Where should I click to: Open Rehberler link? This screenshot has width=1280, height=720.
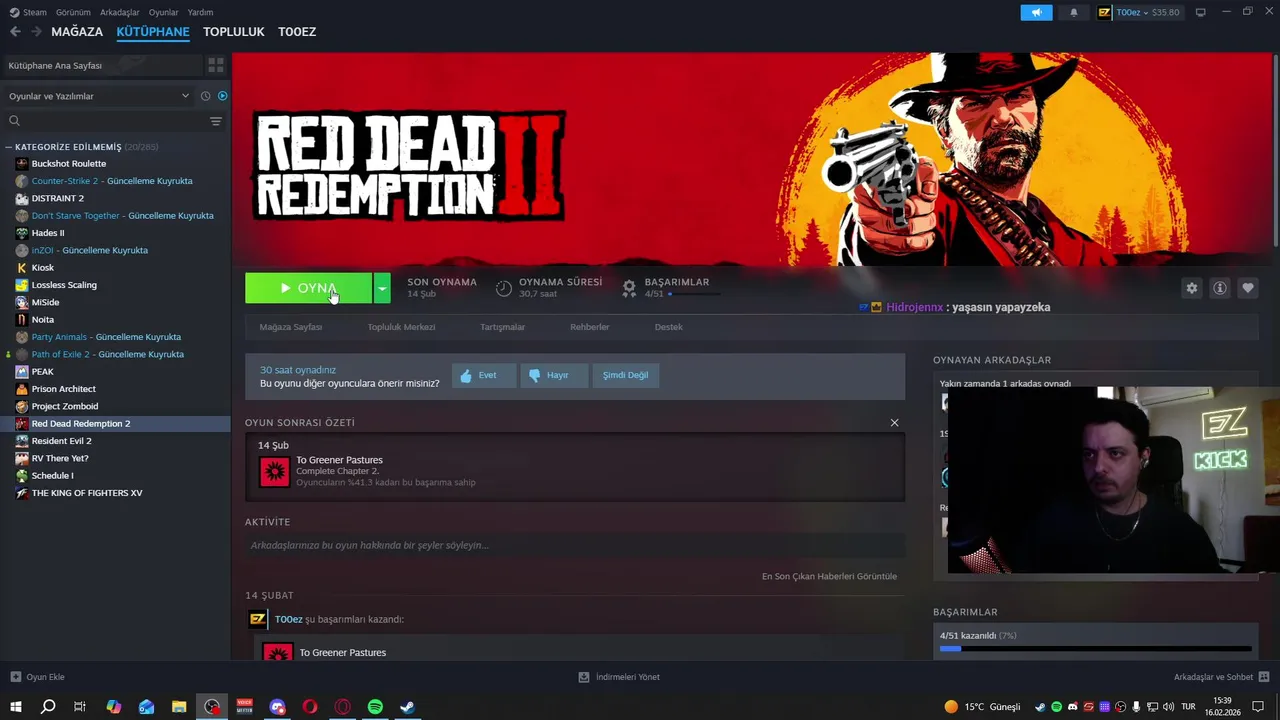click(x=590, y=327)
